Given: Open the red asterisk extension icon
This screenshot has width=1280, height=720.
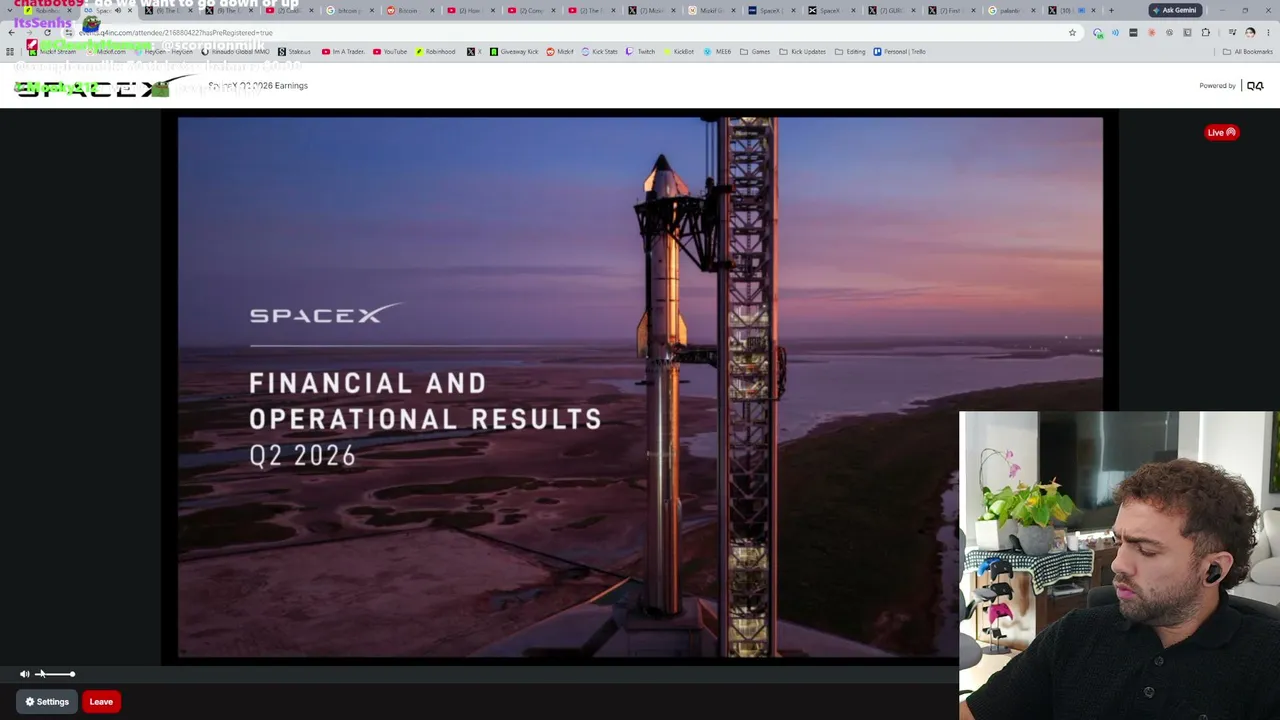Looking at the screenshot, I should pos(1151,33).
